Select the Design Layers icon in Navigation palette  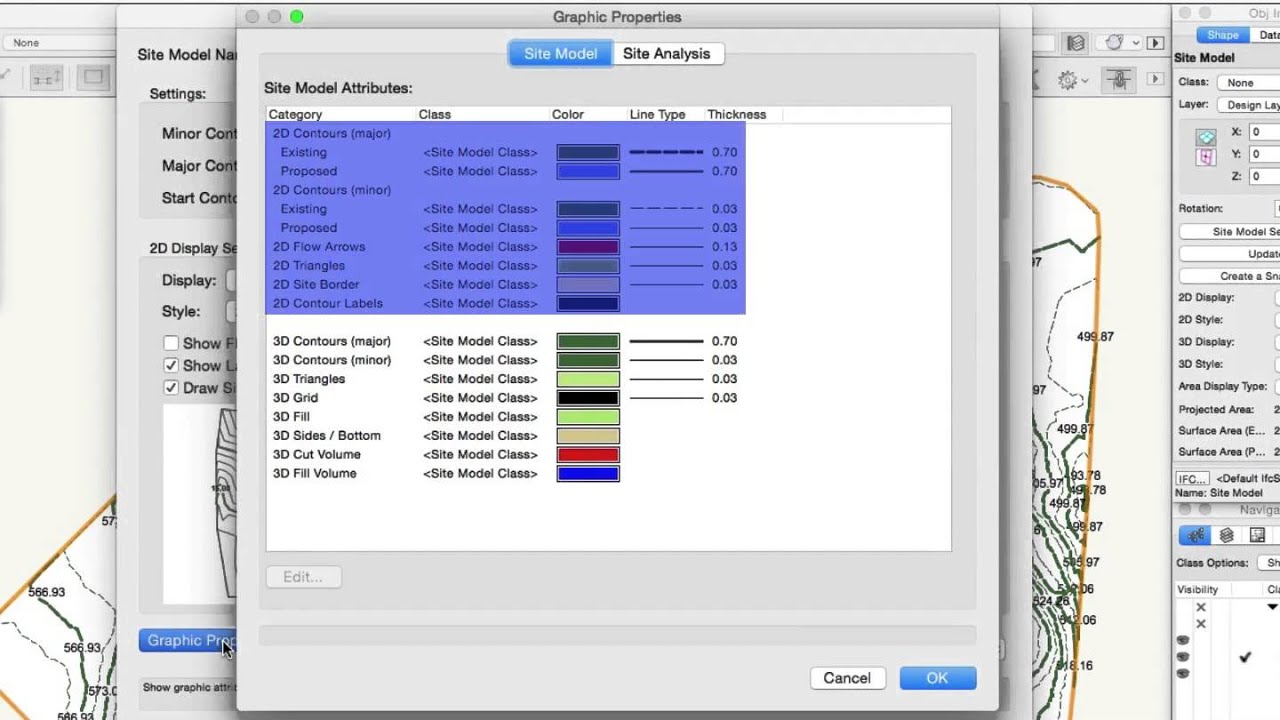coord(1226,535)
